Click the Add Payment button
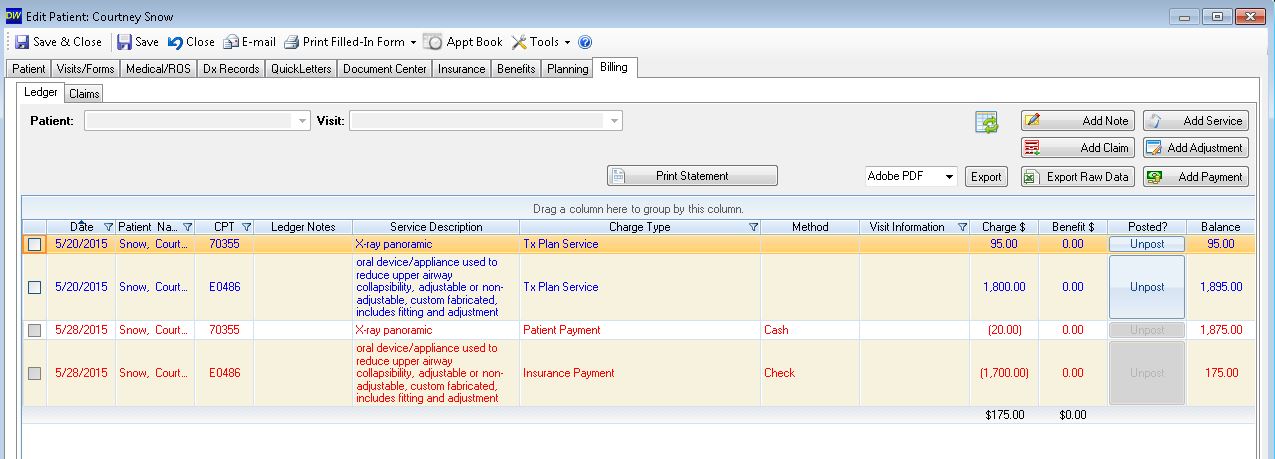This screenshot has width=1275, height=459. (x=1195, y=177)
